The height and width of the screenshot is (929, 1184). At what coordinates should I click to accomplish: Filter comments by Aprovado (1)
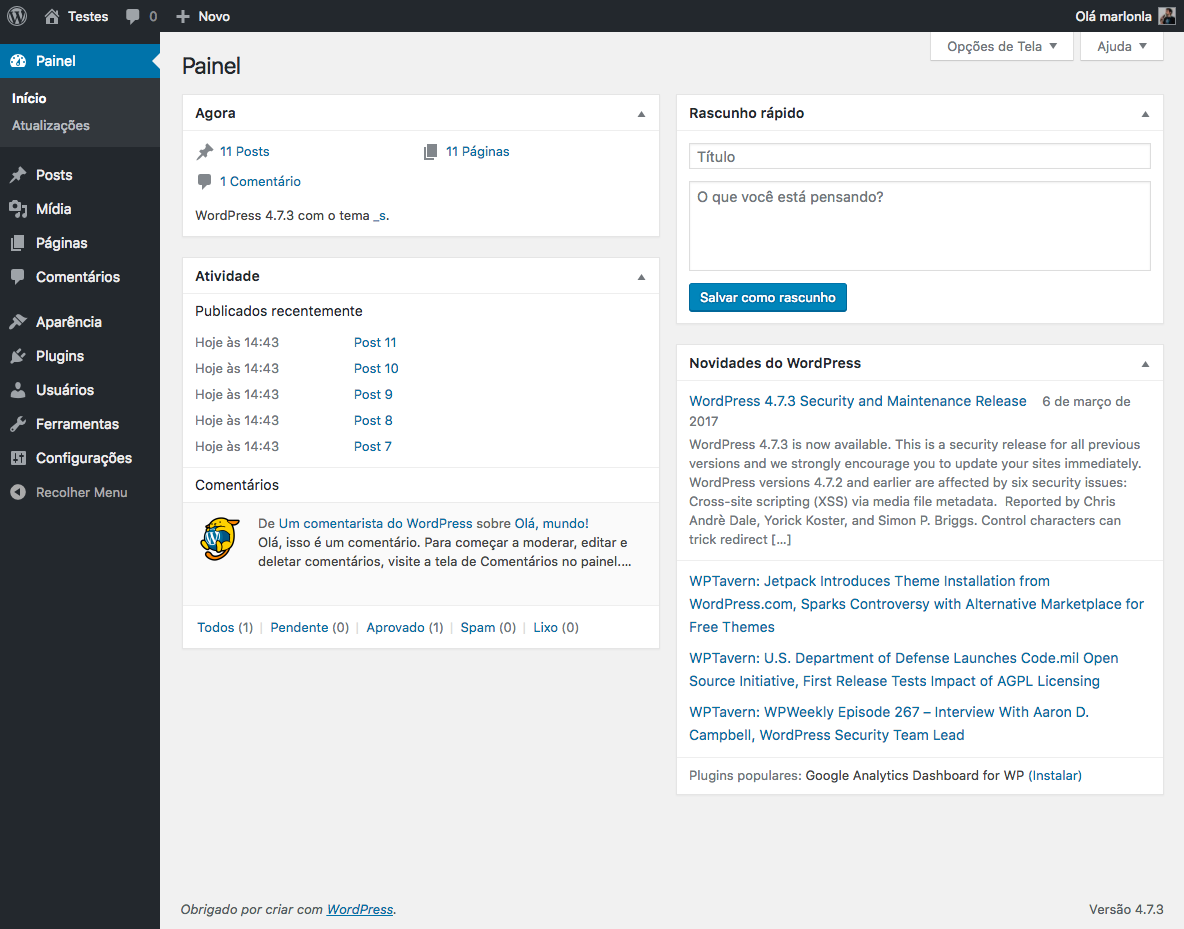pyautogui.click(x=405, y=628)
